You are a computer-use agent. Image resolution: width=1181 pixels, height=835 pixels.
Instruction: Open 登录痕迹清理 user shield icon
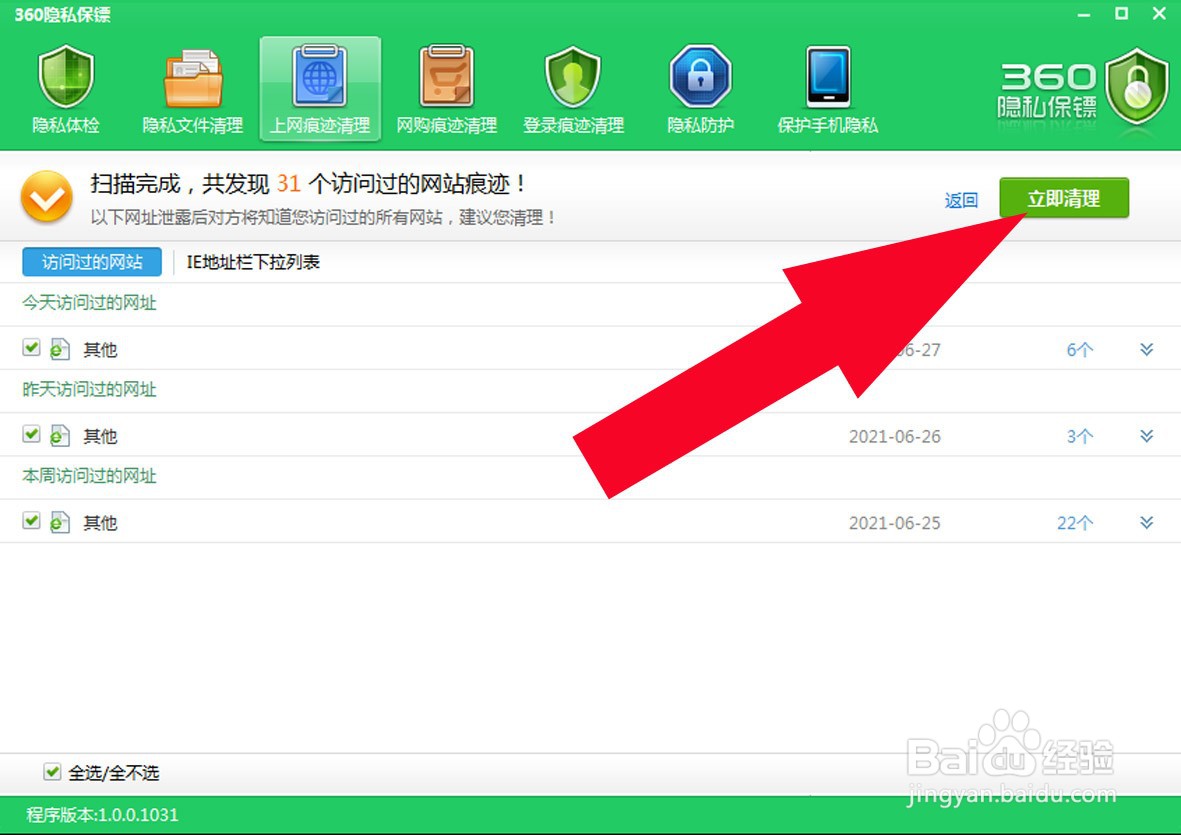[573, 78]
